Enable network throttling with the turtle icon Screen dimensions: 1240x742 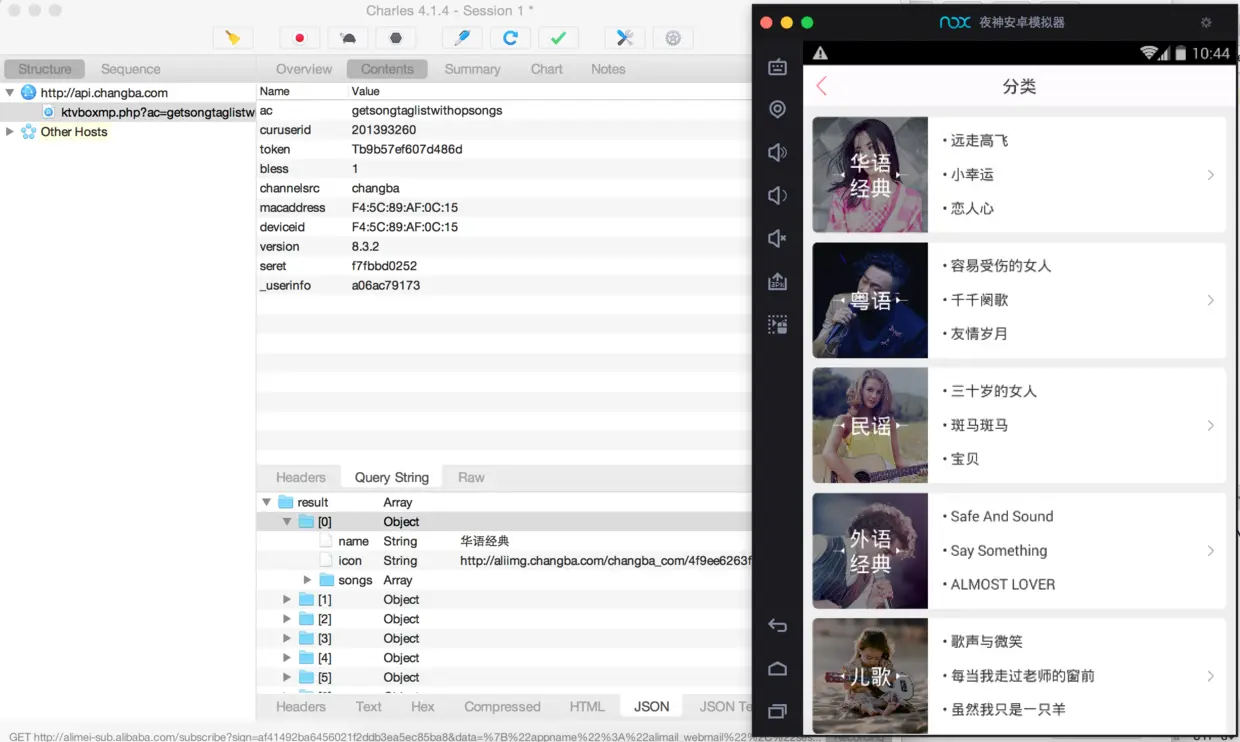click(x=347, y=37)
